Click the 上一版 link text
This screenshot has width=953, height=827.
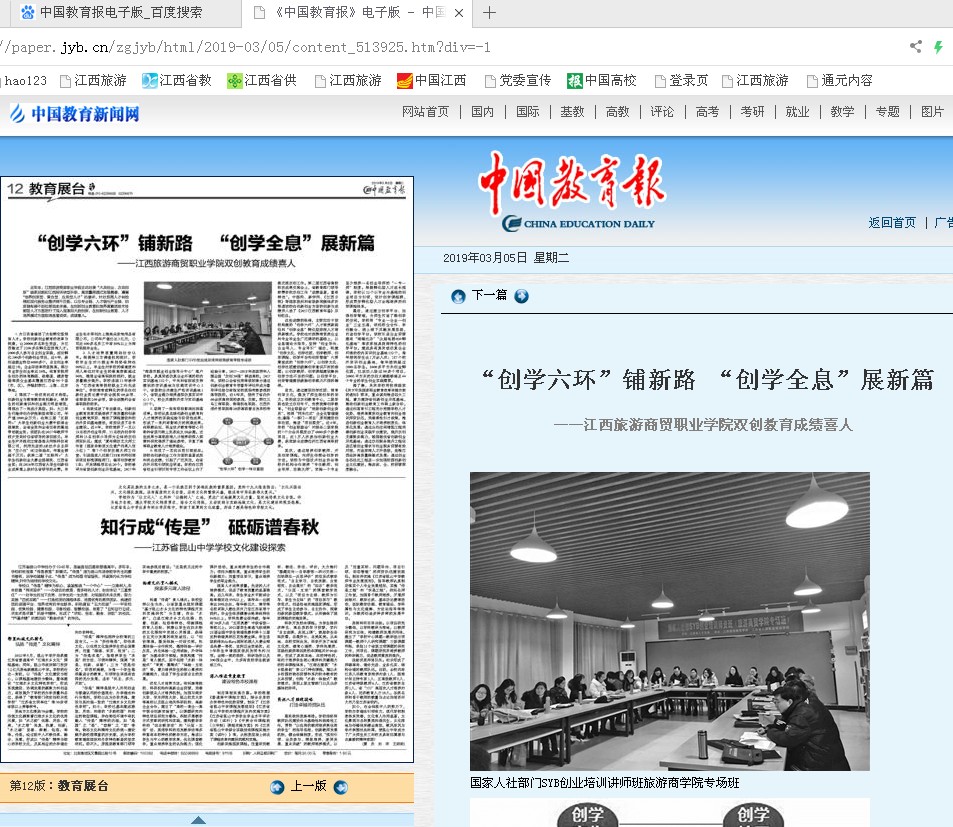click(309, 786)
